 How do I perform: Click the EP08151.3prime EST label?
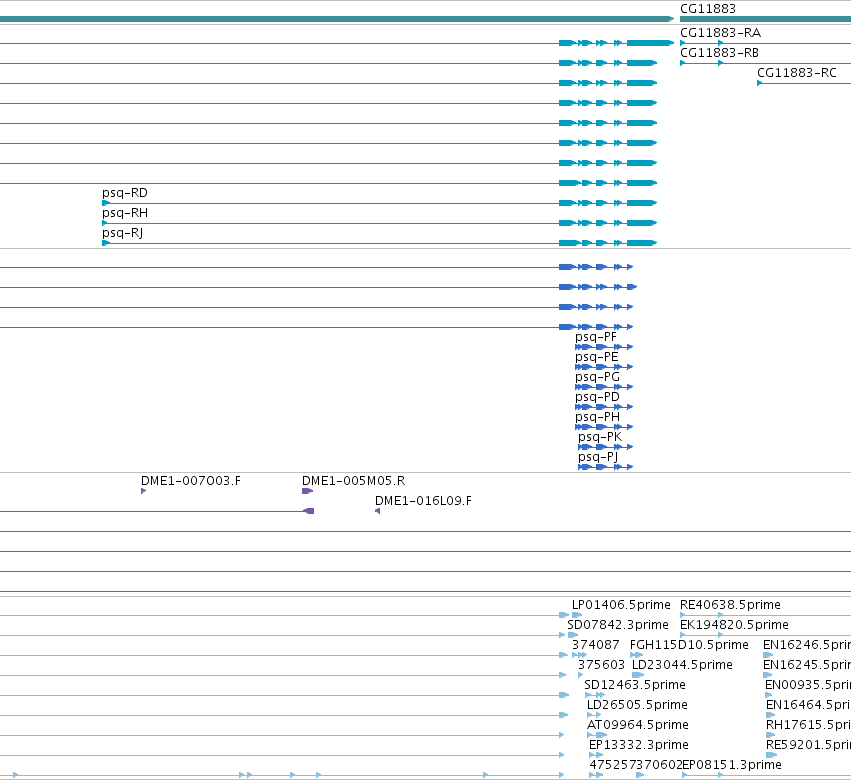click(732, 765)
